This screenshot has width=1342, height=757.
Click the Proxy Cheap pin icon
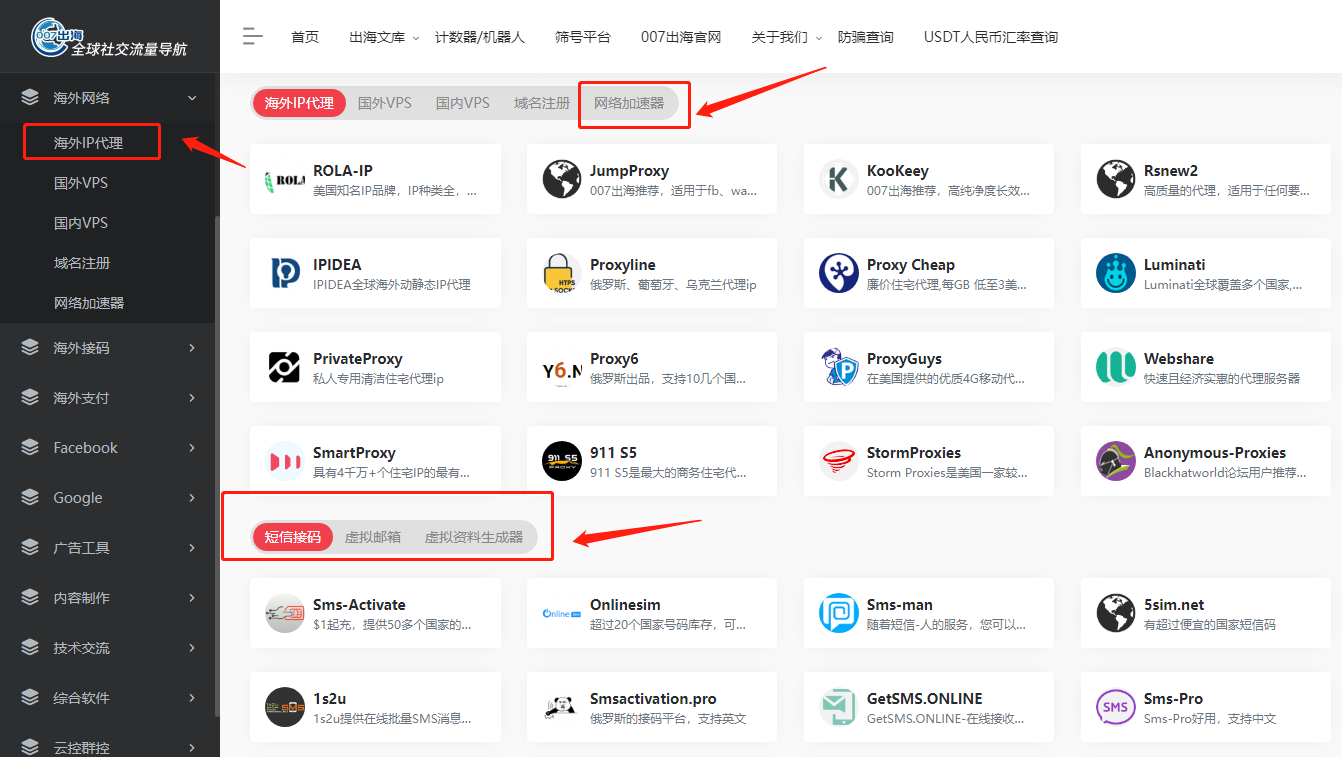tap(839, 274)
